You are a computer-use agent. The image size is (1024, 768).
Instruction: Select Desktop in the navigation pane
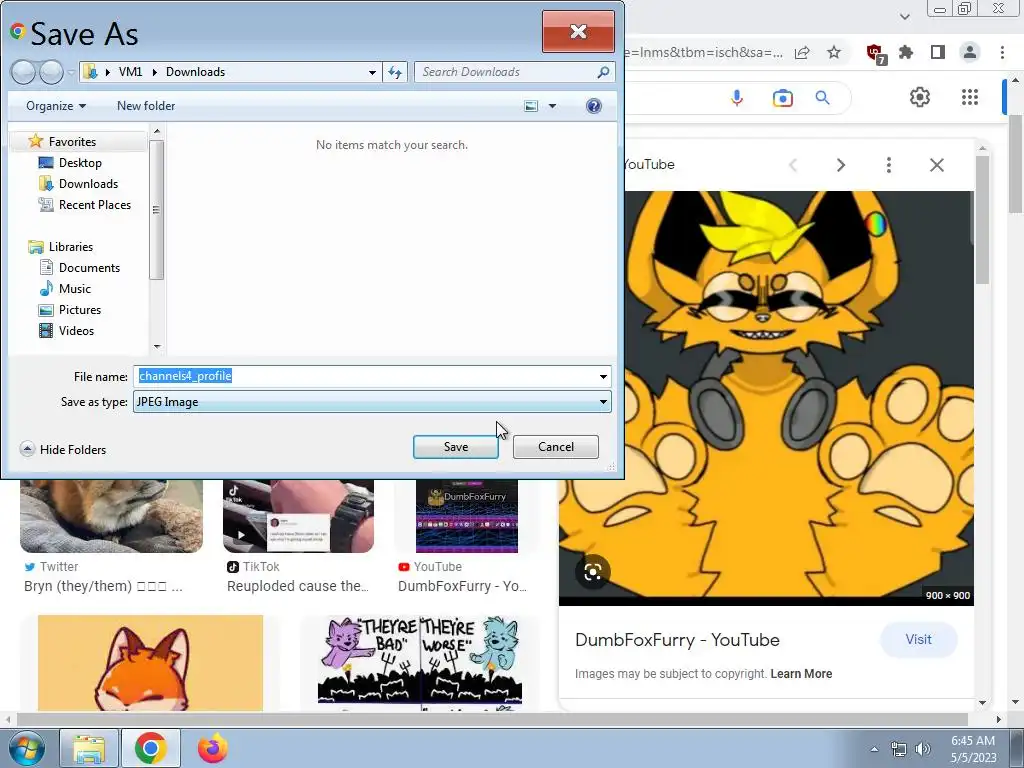pos(80,163)
